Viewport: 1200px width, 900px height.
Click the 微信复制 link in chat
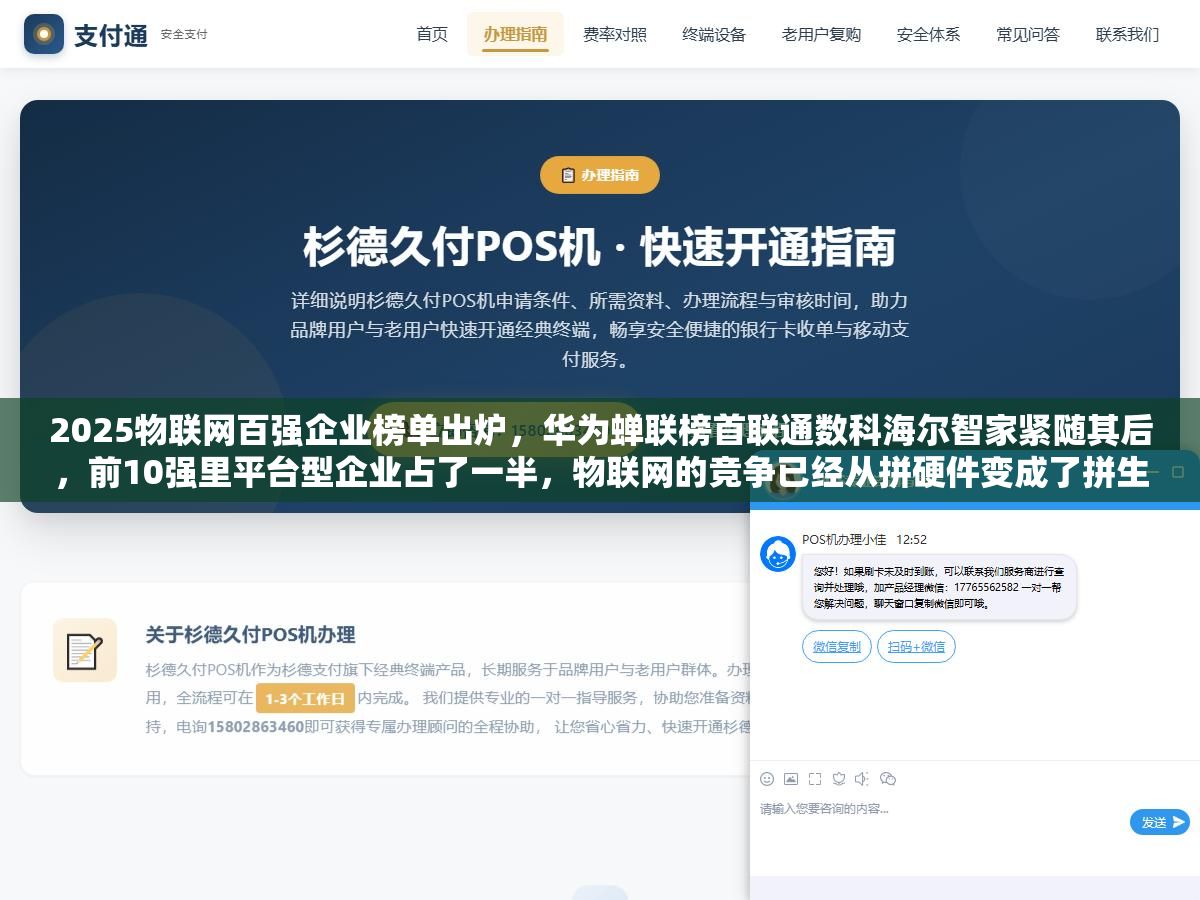tap(837, 647)
